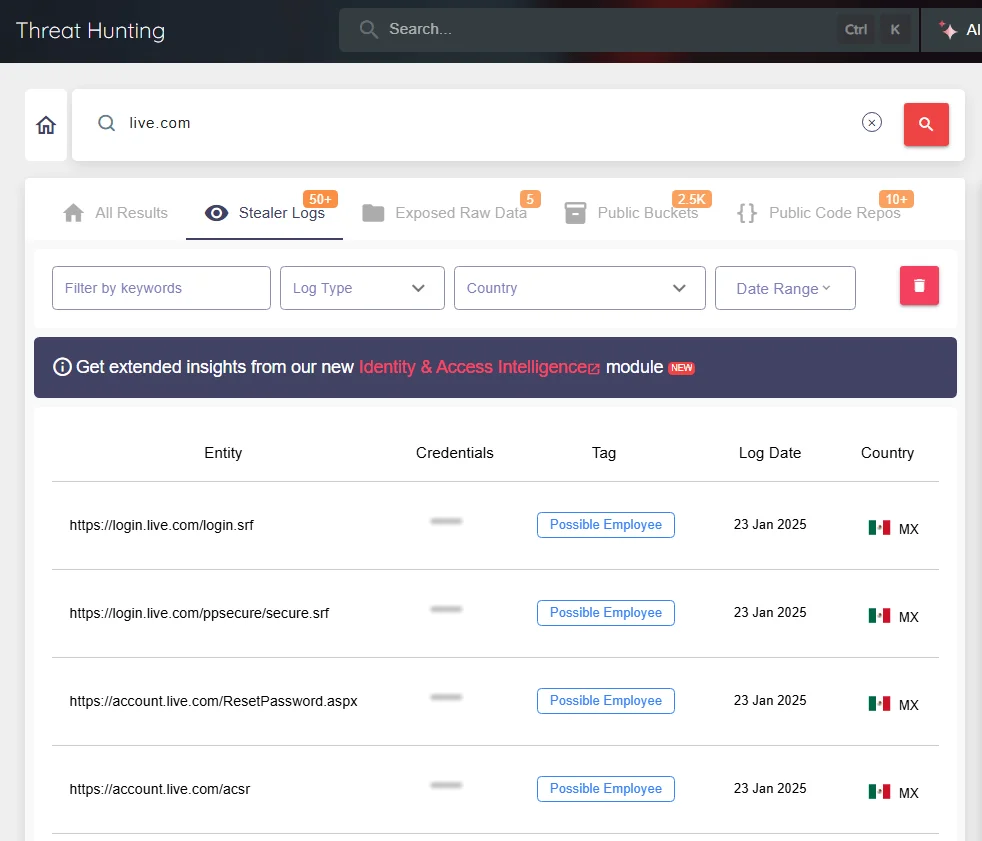Image resolution: width=982 pixels, height=841 pixels.
Task: Open the https://login.live.com/login.srf entity
Action: tap(162, 525)
